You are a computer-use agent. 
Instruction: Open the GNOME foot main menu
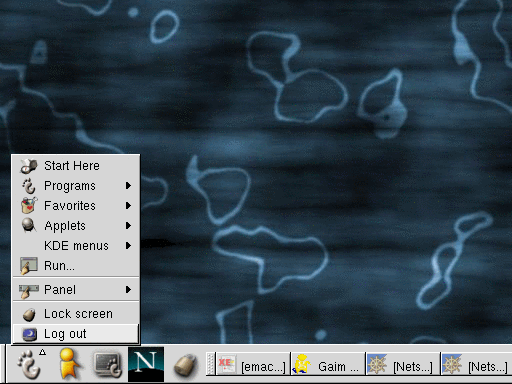pos(29,364)
